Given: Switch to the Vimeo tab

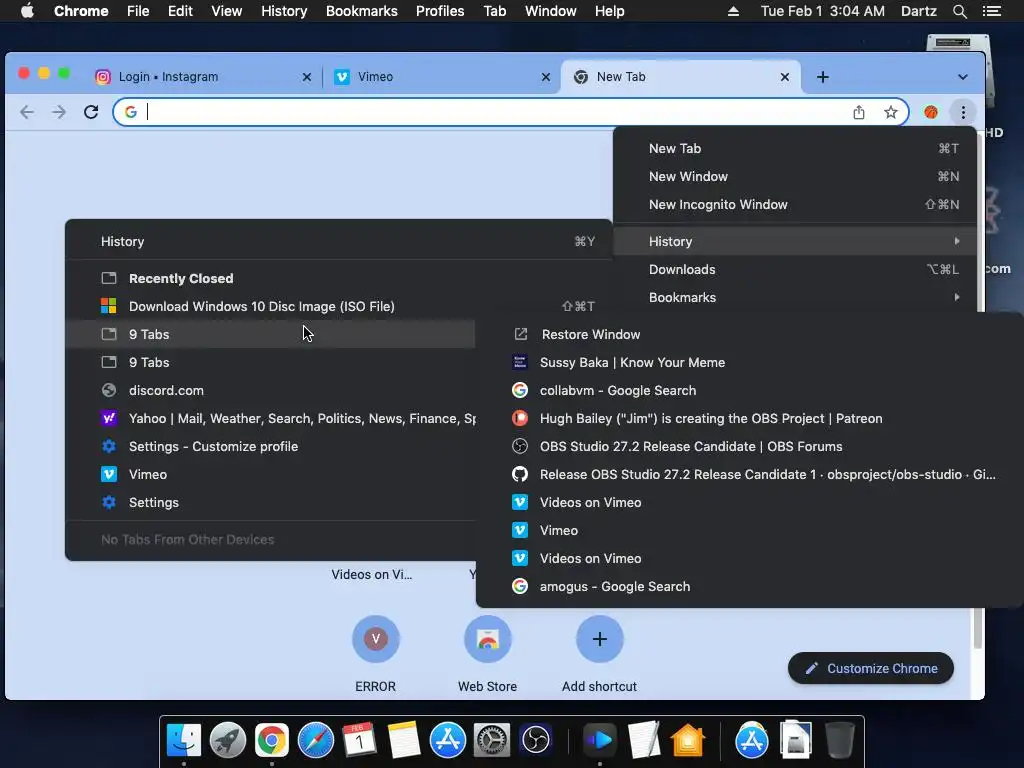Looking at the screenshot, I should pos(442,77).
